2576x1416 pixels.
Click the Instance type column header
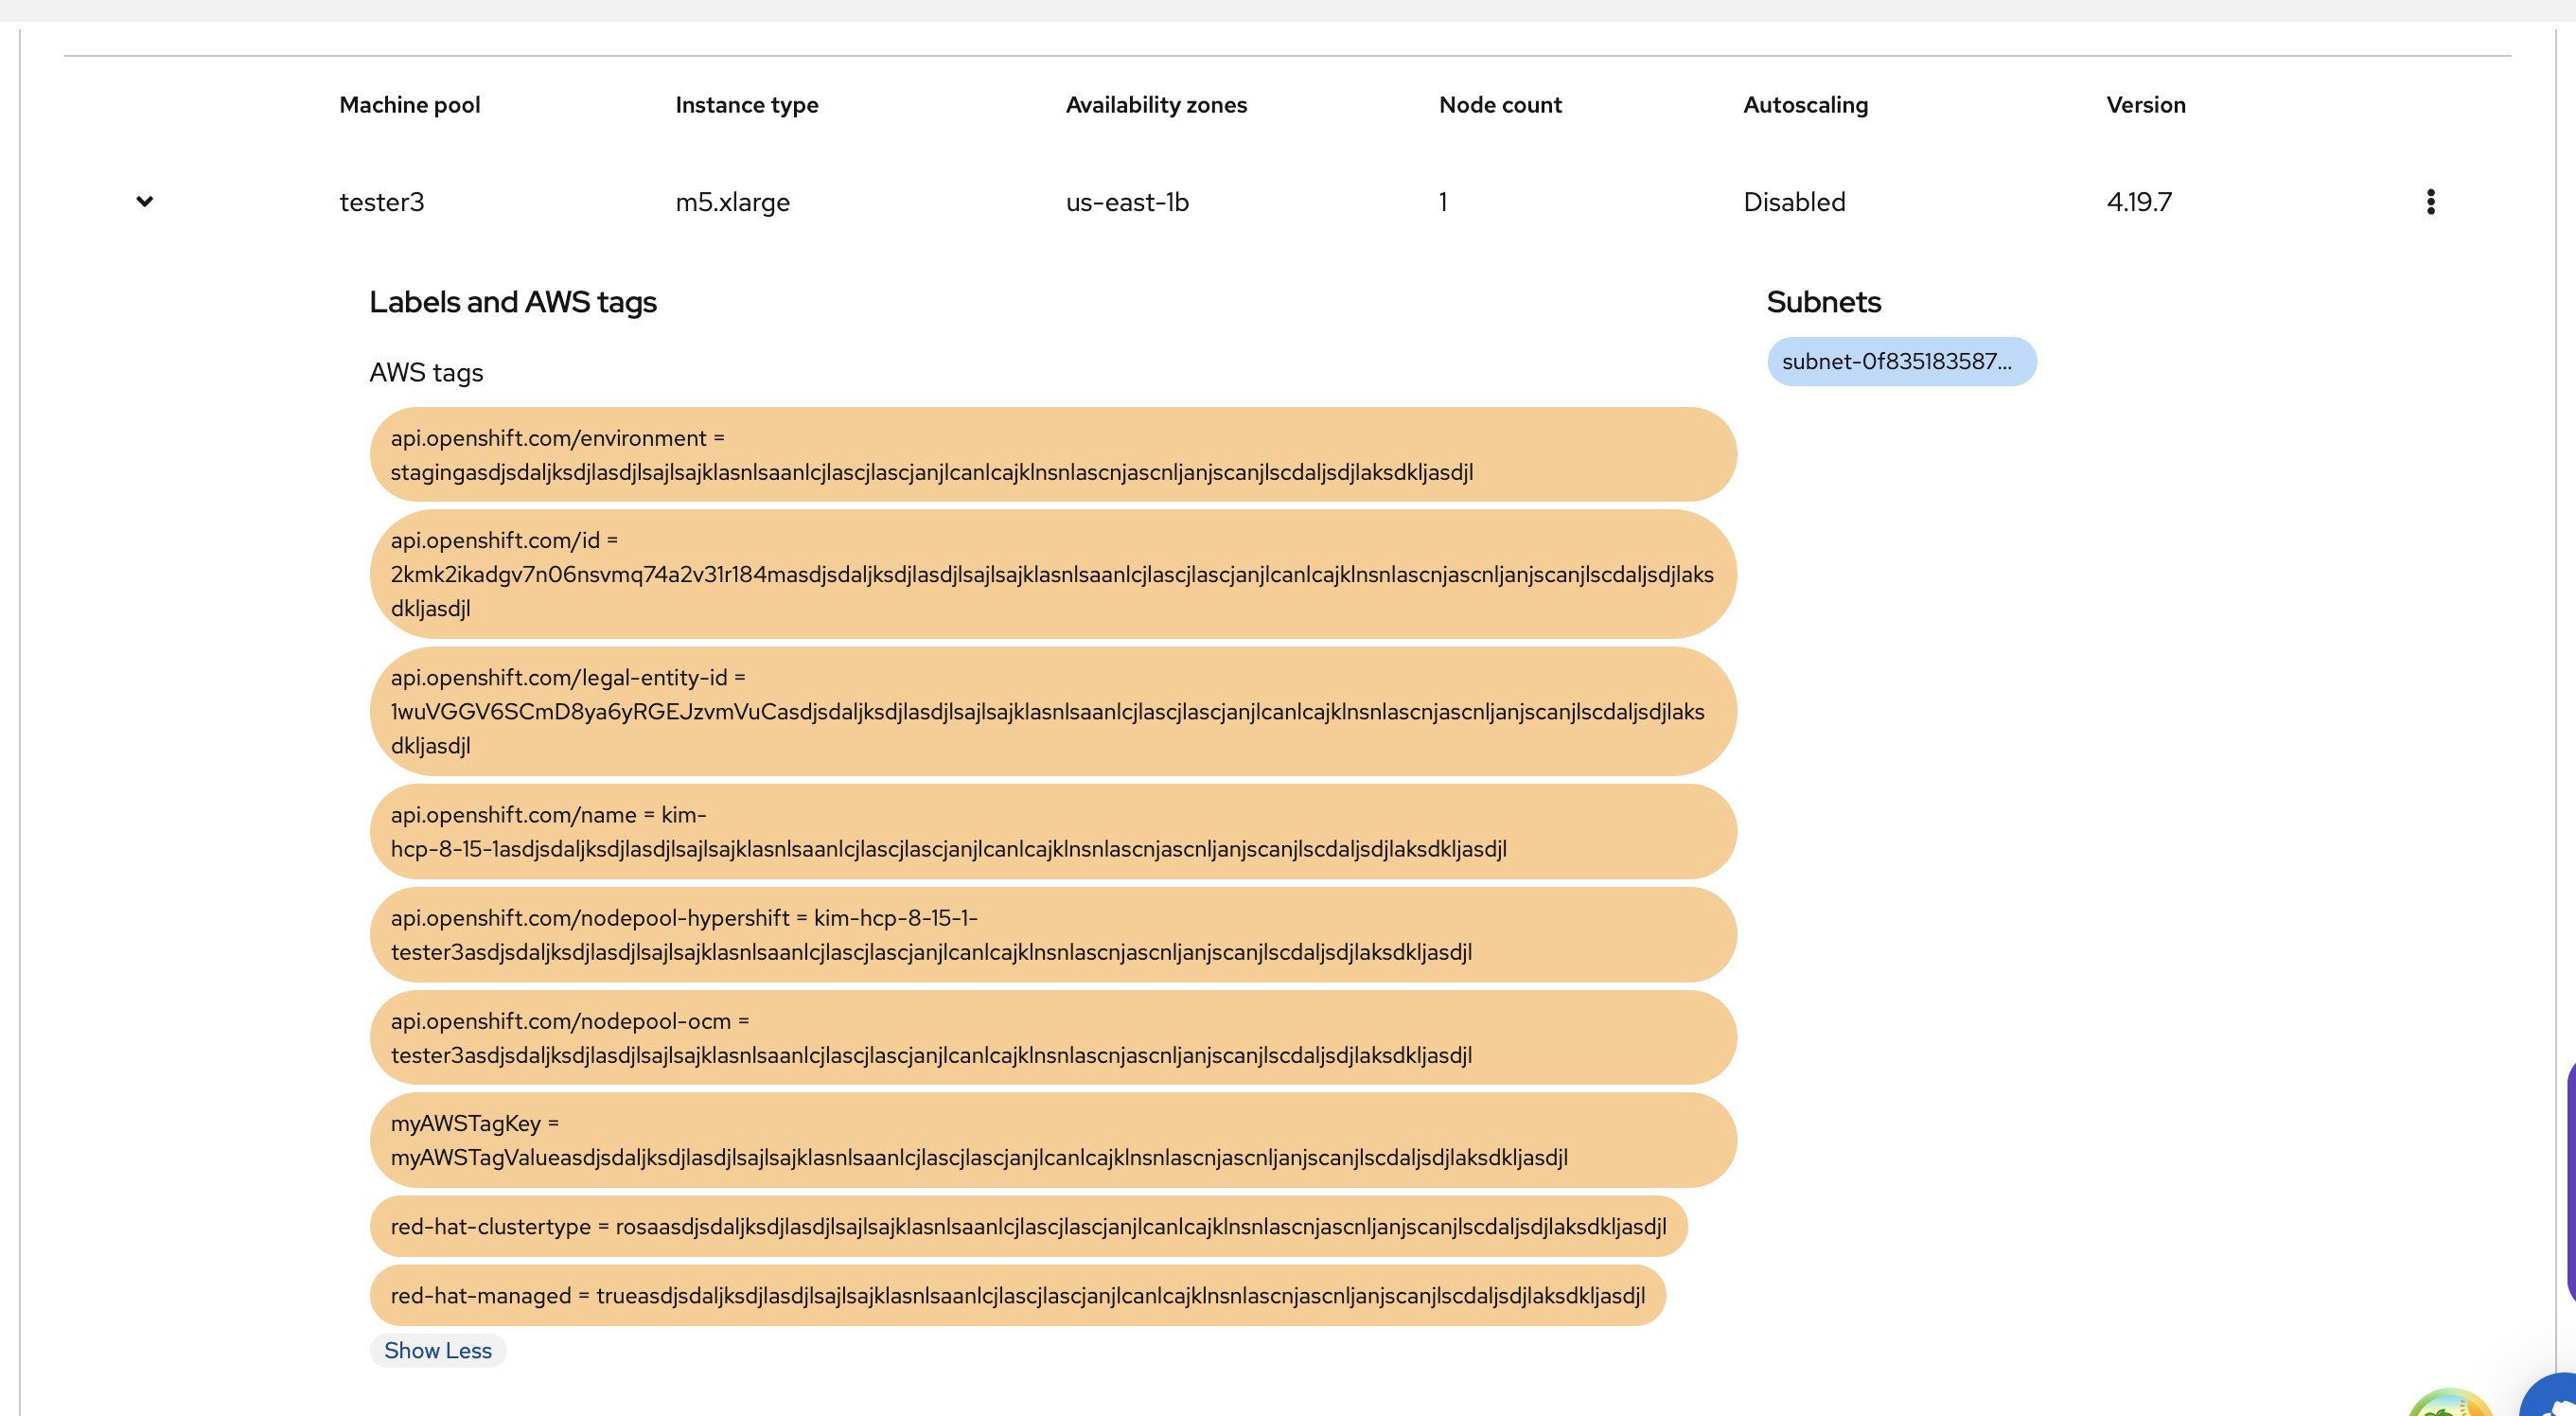click(746, 105)
